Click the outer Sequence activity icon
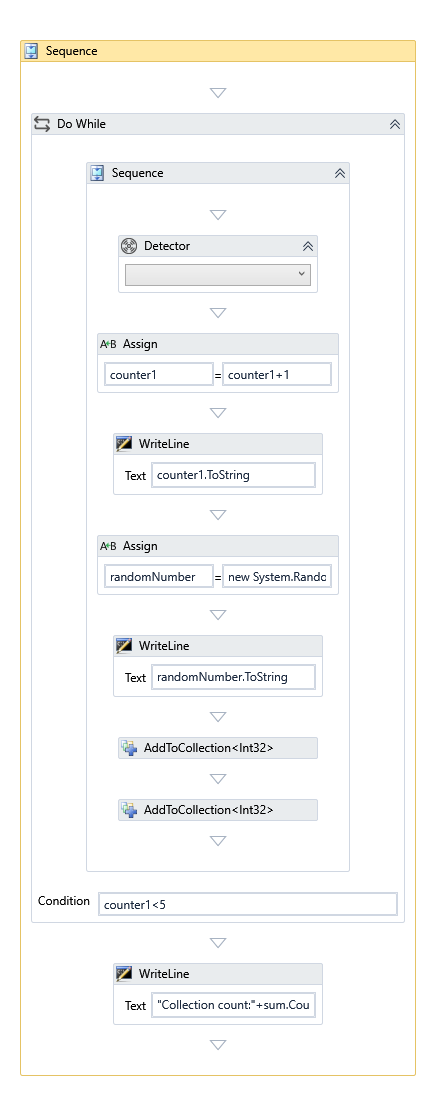This screenshot has height=1106, width=426. (31, 51)
